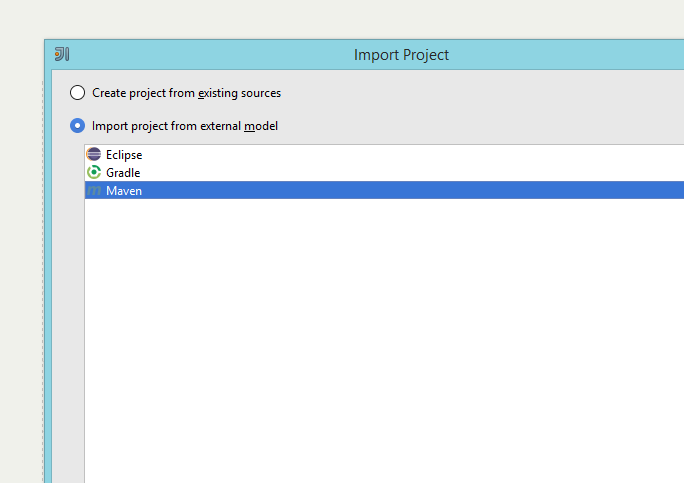The image size is (684, 483).
Task: Click the Maven 'm' icon in selected row
Action: pos(94,191)
